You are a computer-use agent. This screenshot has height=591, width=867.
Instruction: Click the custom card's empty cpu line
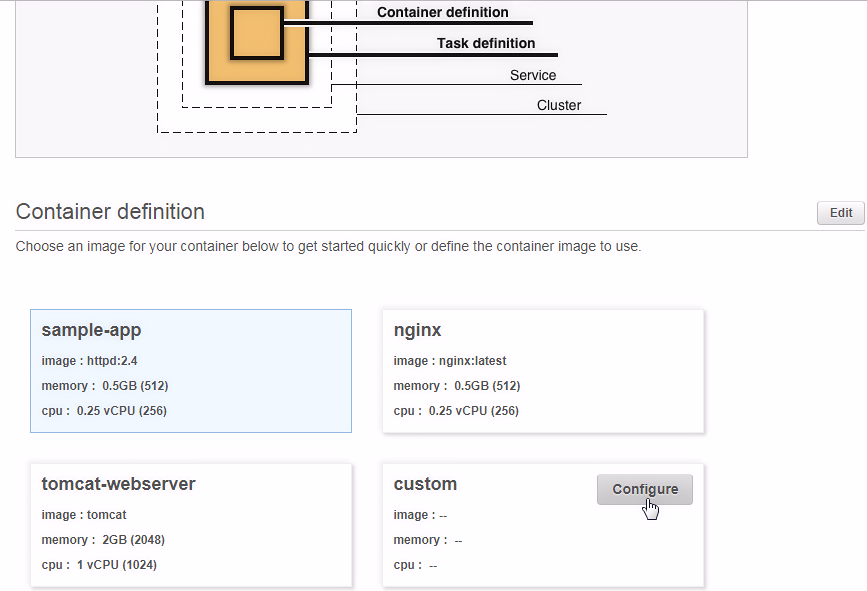pos(415,565)
